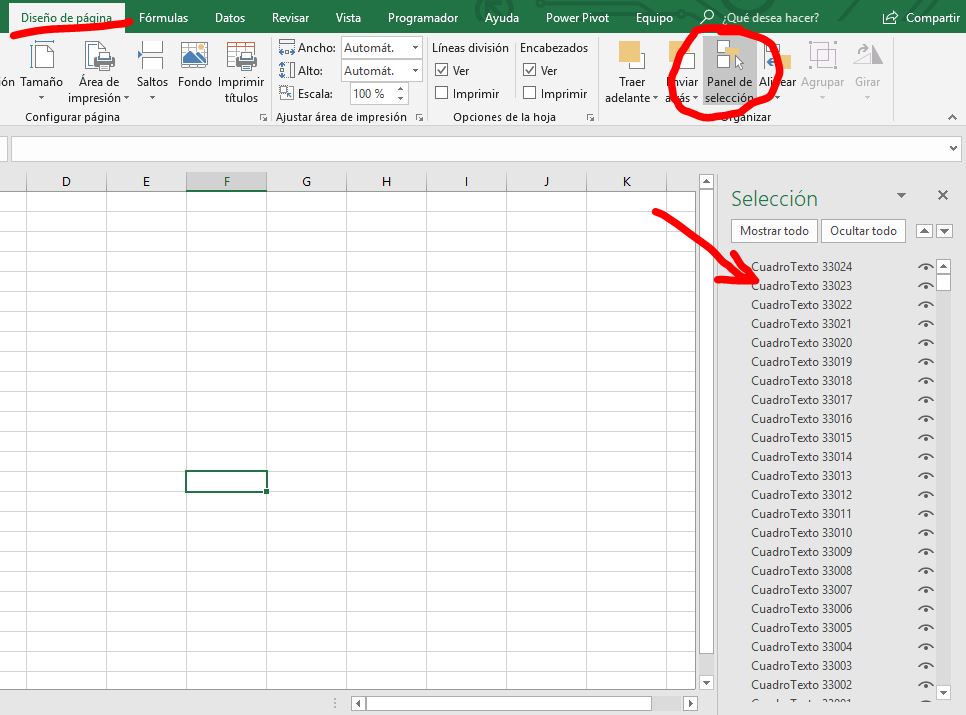Click the Fondo background icon
This screenshot has height=715, width=966.
tap(195, 58)
